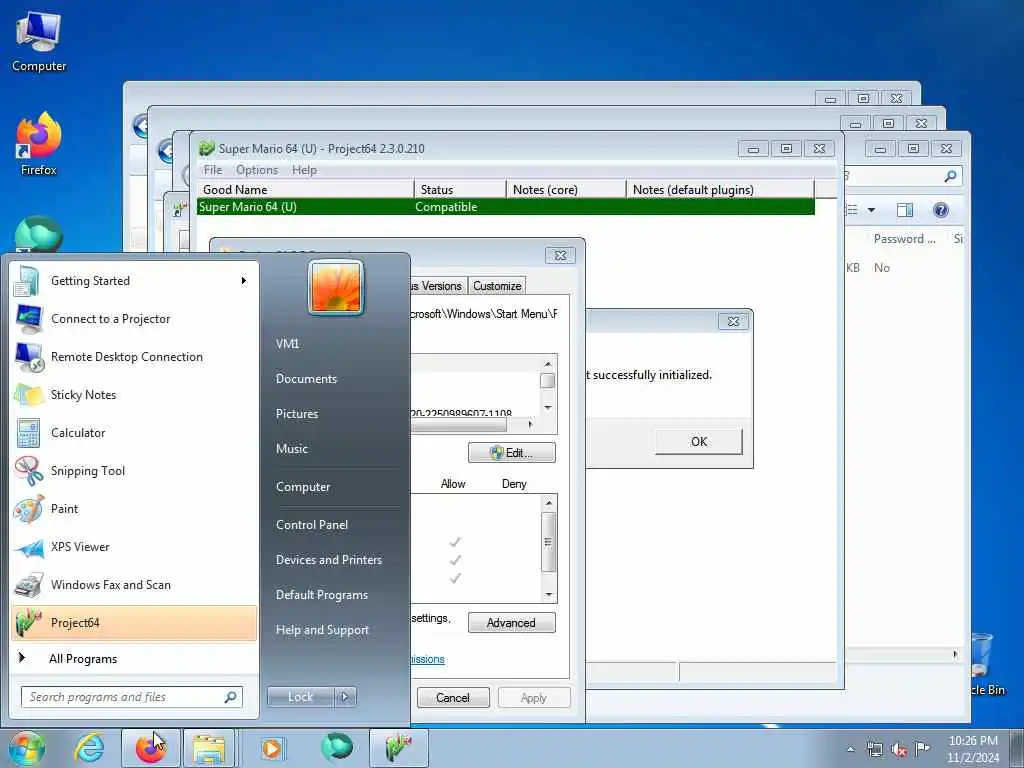This screenshot has height=768, width=1024.
Task: Open the Help menu in Project64
Action: click(304, 170)
